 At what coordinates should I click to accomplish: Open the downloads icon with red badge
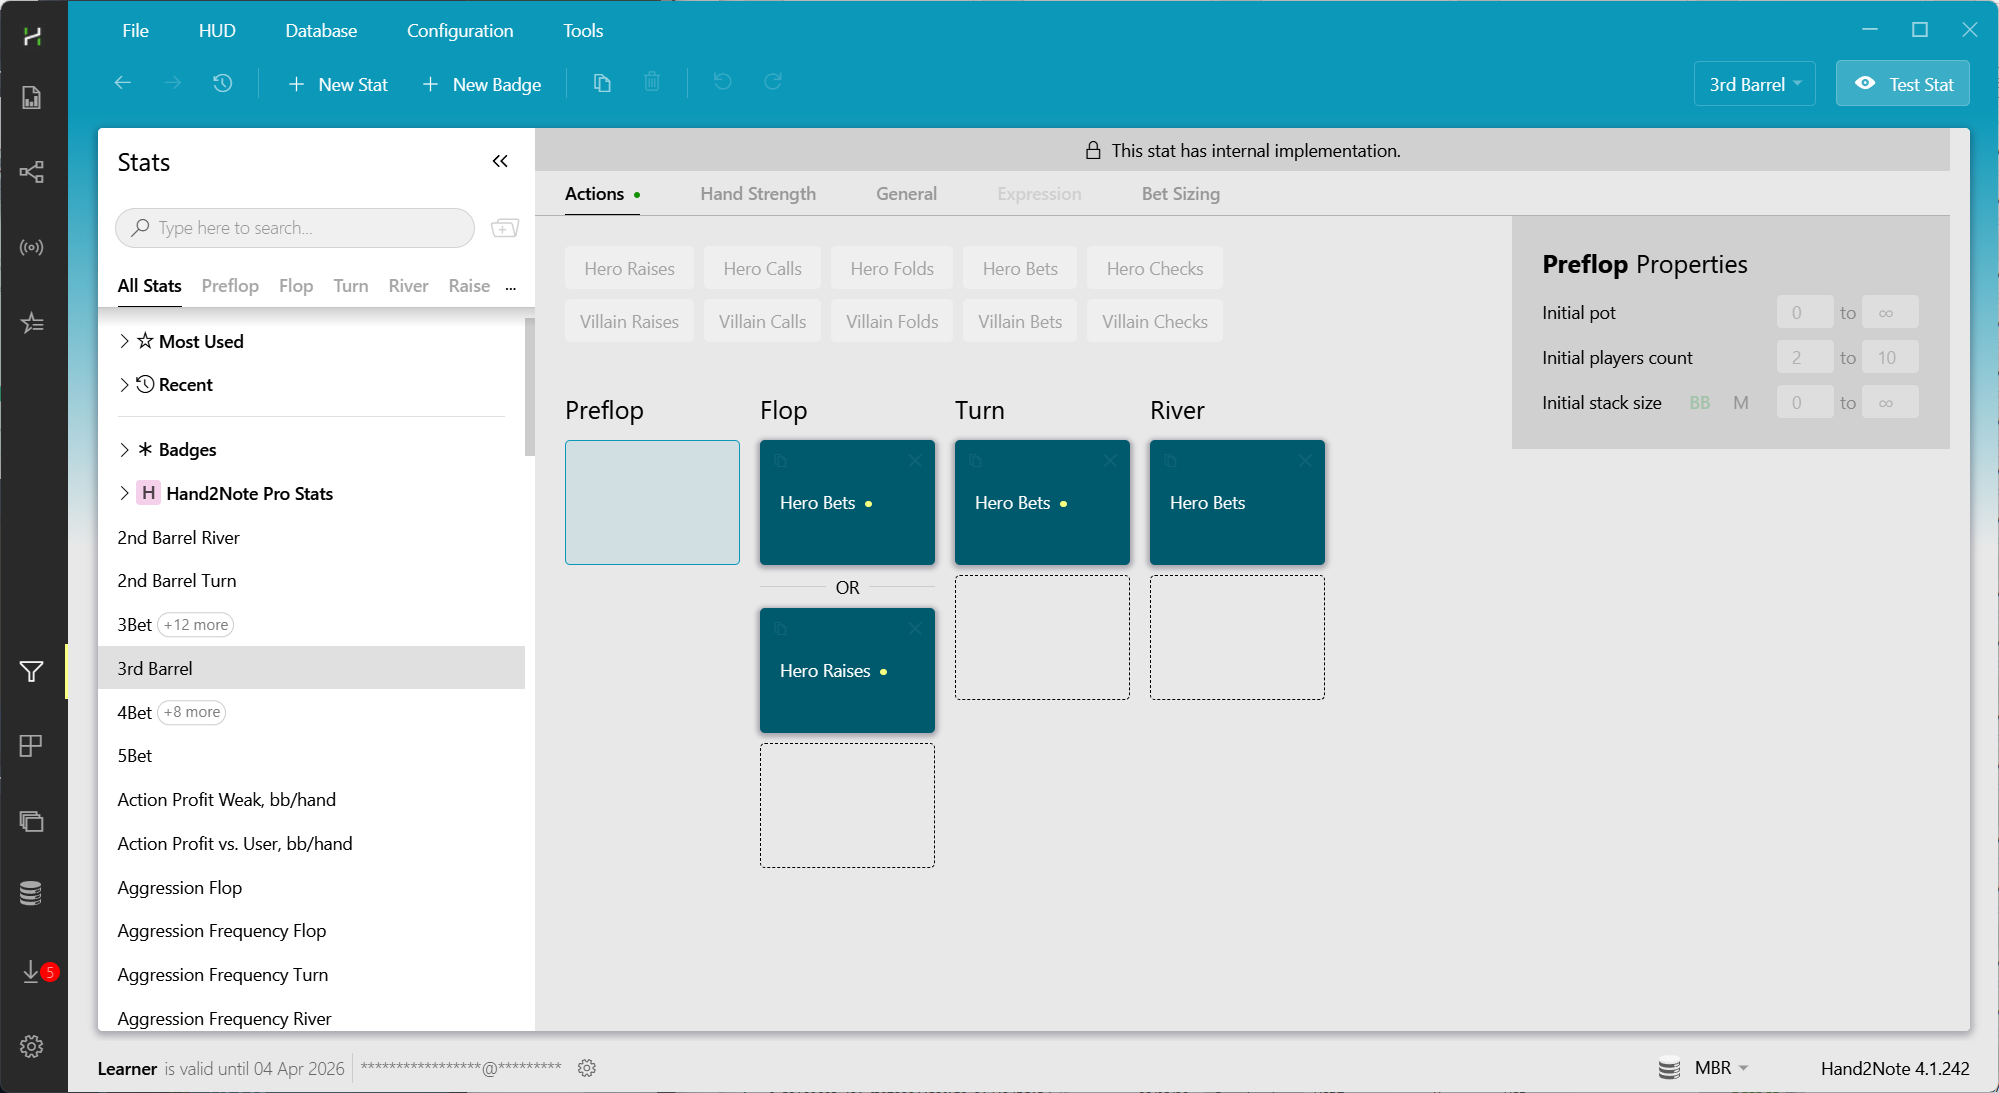33,971
